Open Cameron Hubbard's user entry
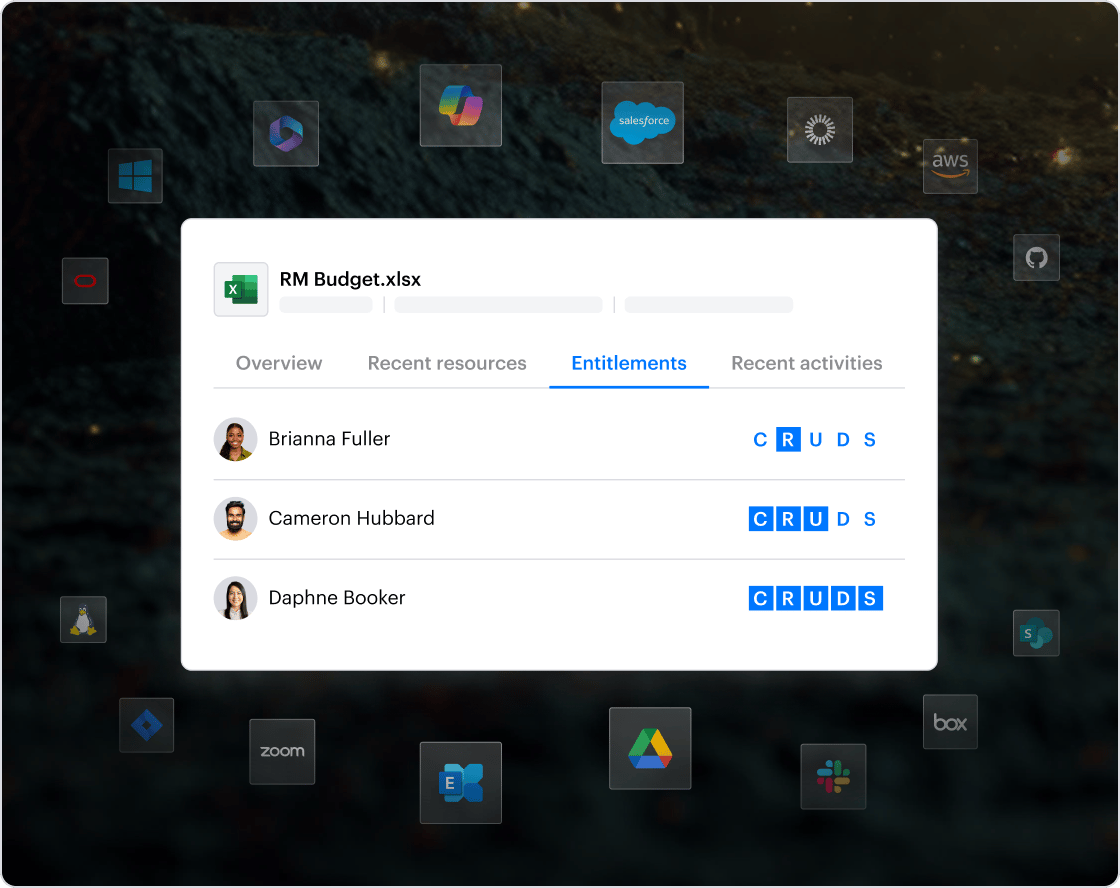Screen dimensions: 1120x888 pyautogui.click(x=351, y=519)
